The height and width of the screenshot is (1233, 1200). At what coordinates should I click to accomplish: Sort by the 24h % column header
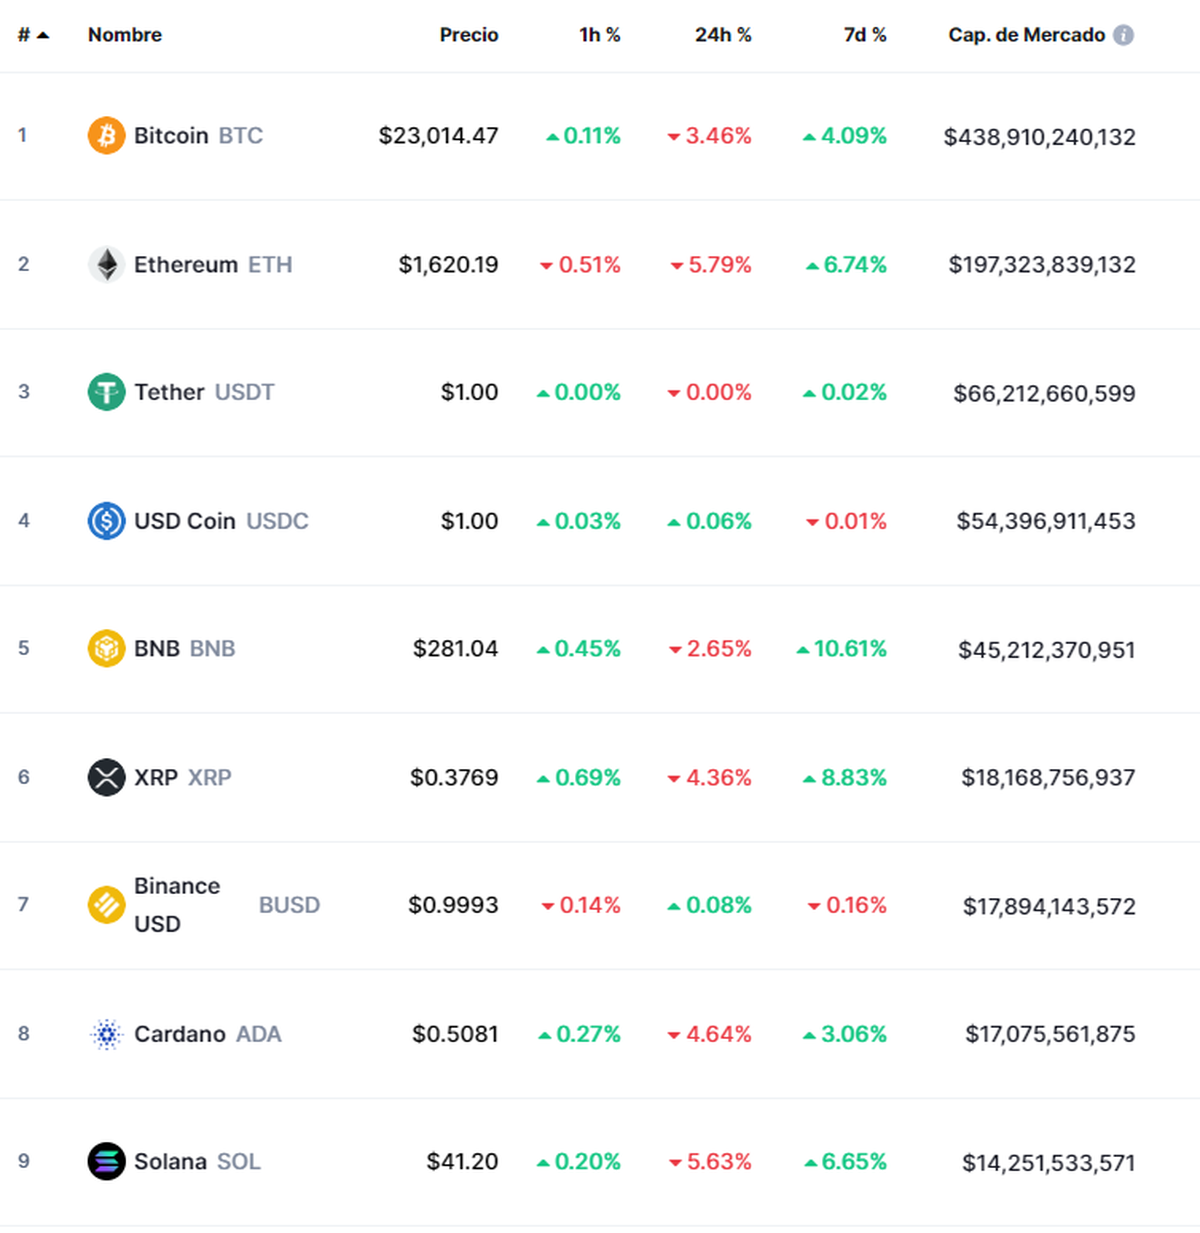(x=722, y=34)
